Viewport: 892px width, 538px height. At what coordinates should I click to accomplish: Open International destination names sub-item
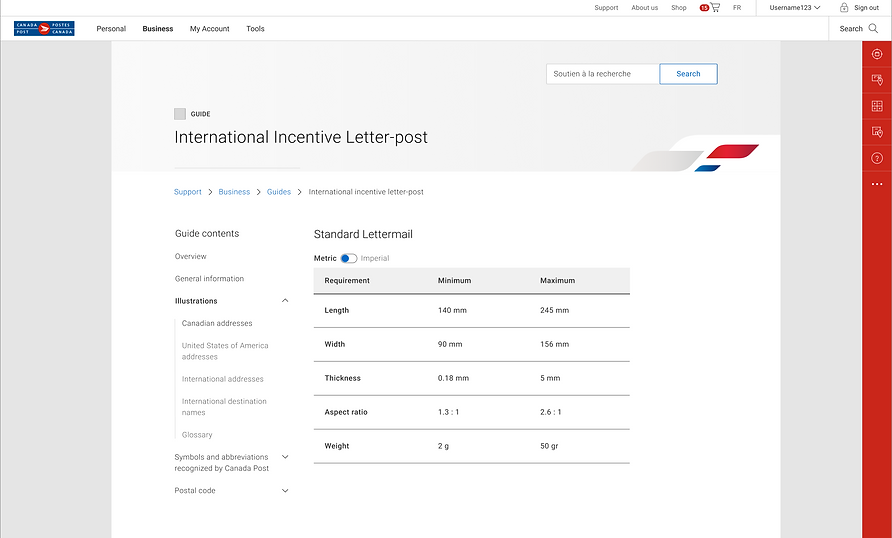pyautogui.click(x=224, y=407)
